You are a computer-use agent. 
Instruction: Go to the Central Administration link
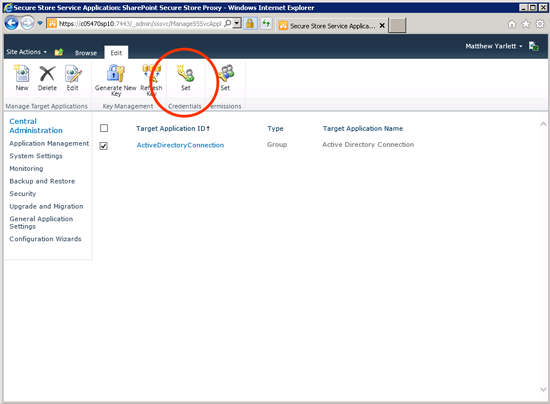click(x=36, y=126)
